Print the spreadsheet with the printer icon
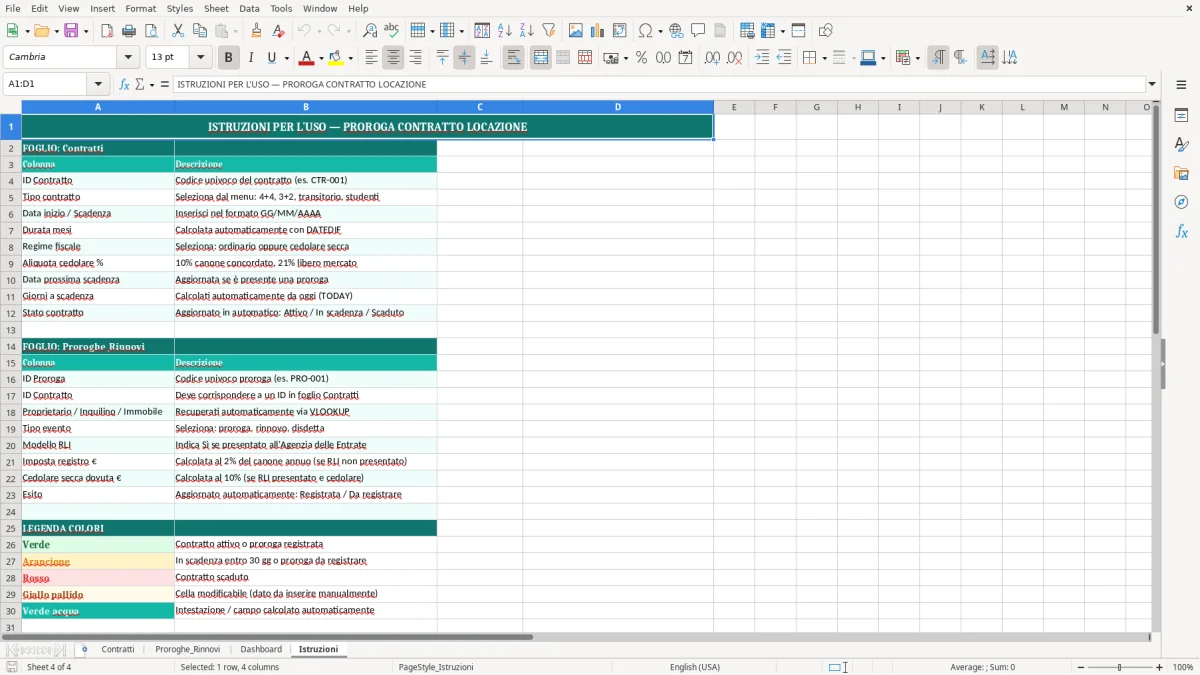Image resolution: width=1200 pixels, height=675 pixels. 129,31
